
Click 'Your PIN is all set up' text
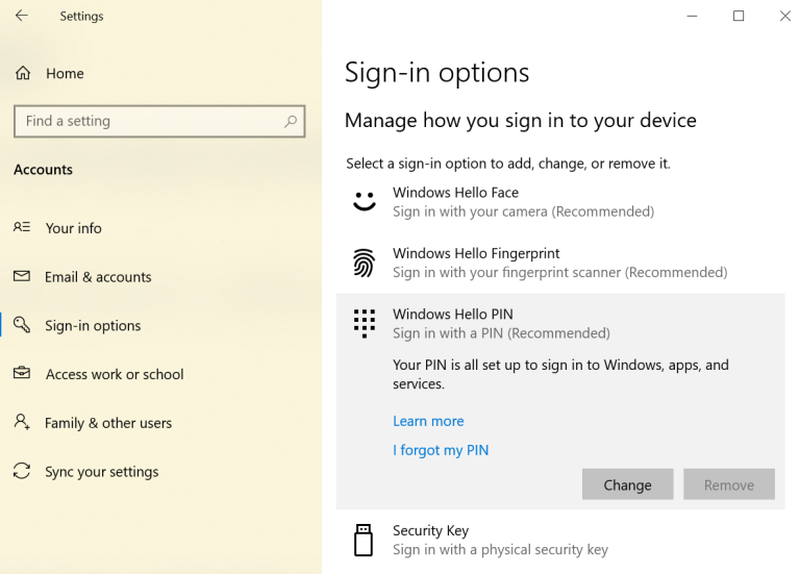click(x=561, y=374)
